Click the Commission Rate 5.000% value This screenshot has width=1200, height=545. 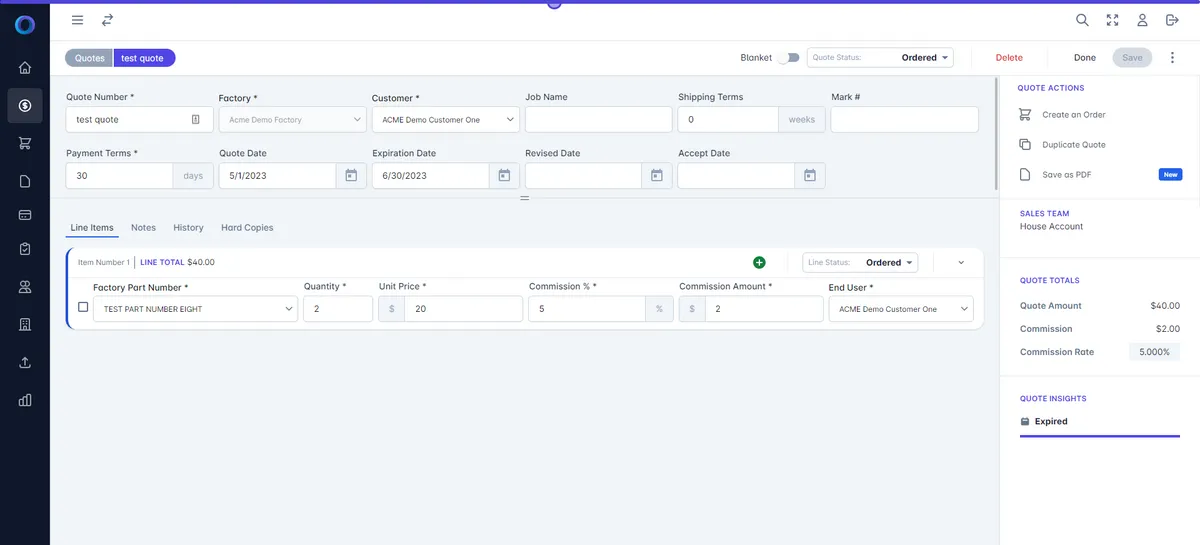click(1154, 352)
